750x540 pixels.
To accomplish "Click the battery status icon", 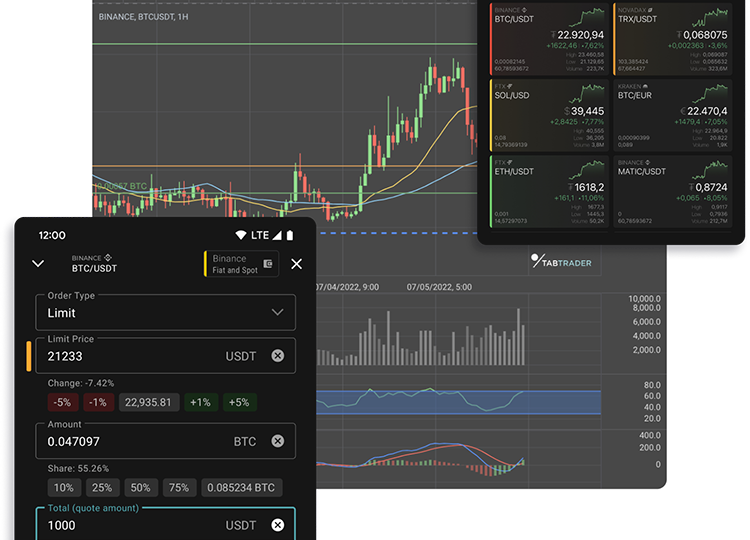I will coord(290,235).
